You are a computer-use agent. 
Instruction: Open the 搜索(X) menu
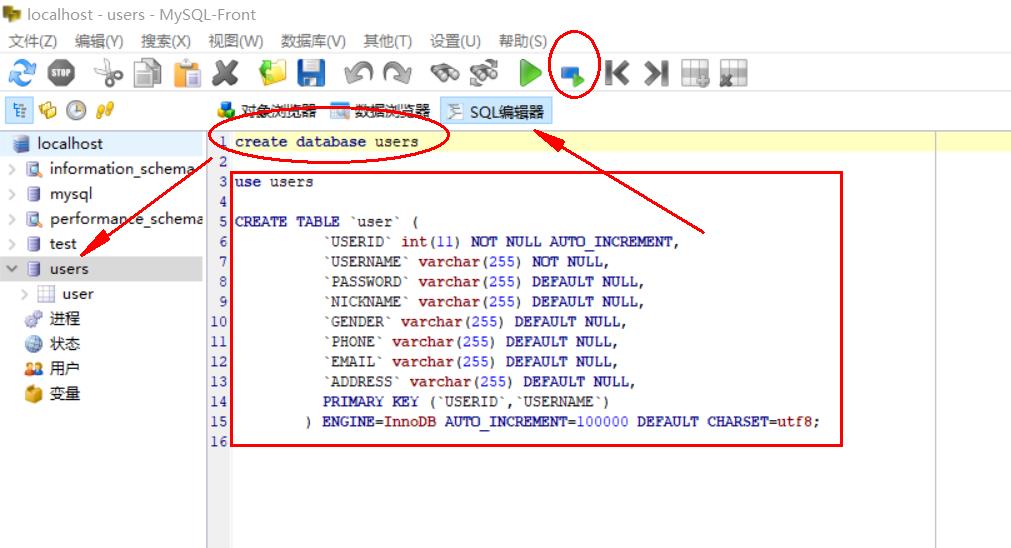166,41
